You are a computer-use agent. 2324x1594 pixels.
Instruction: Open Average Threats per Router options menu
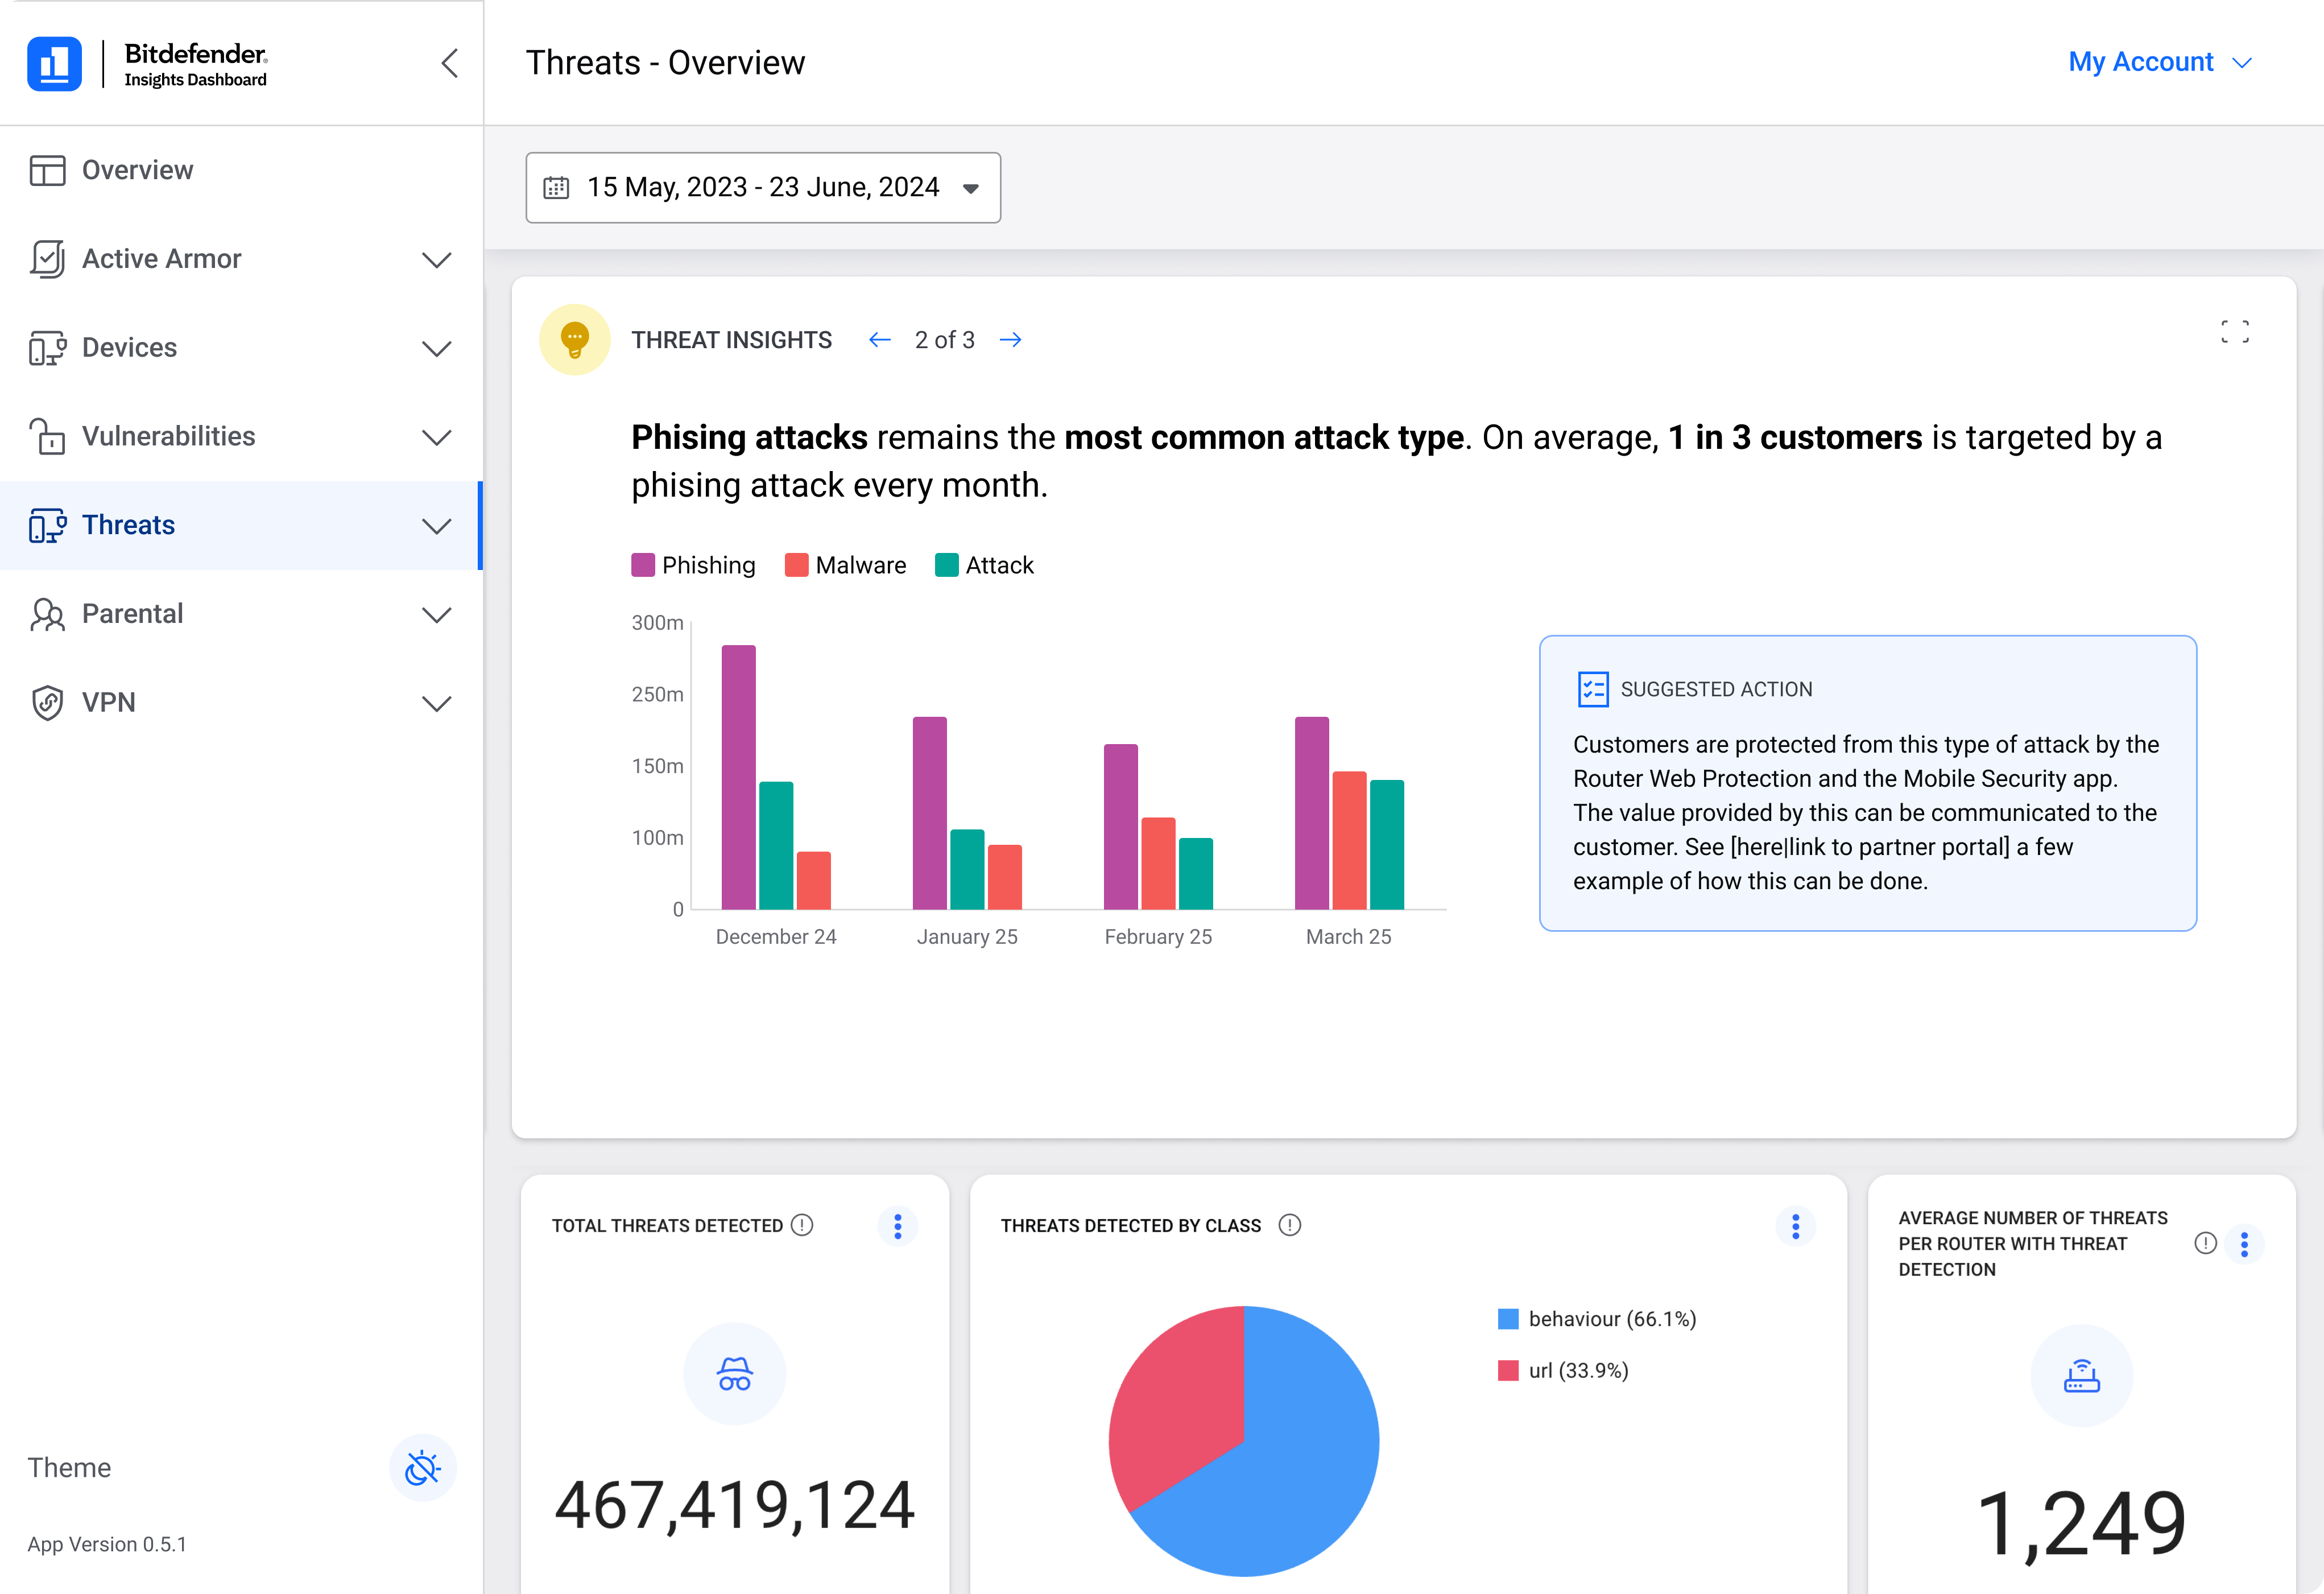[x=2245, y=1244]
